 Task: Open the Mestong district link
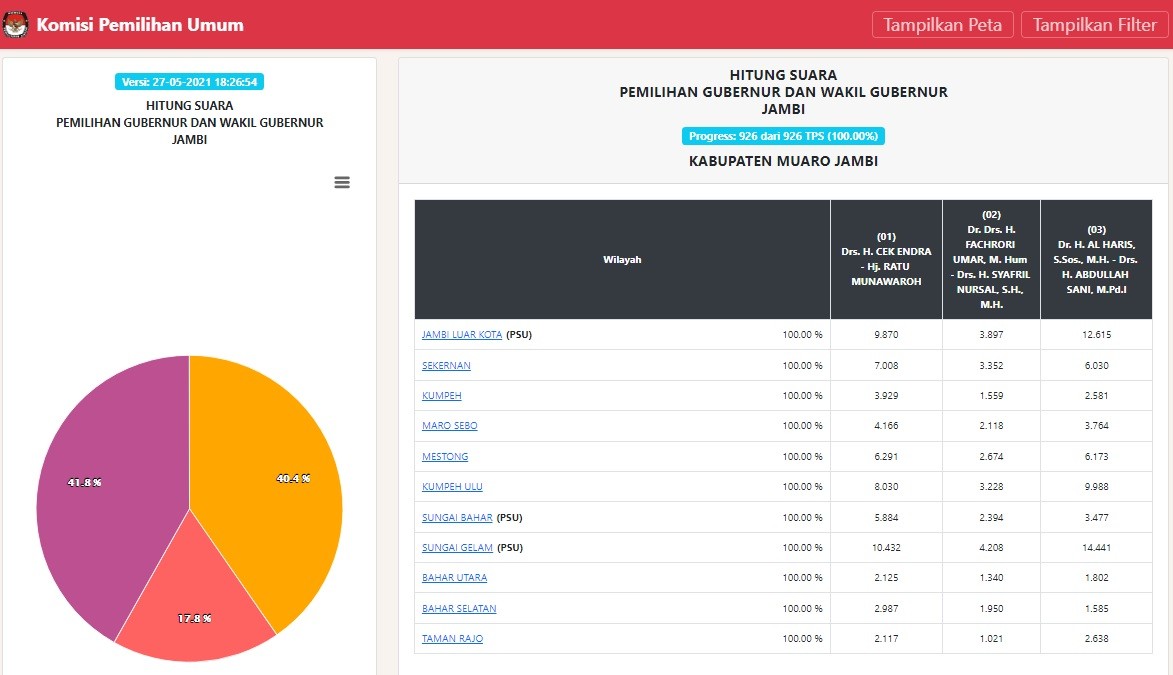[445, 457]
